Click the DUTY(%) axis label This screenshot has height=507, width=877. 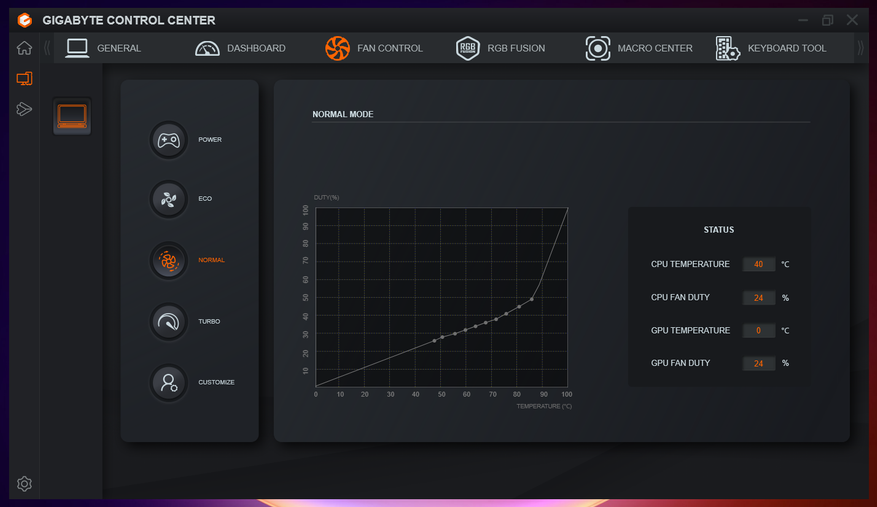pyautogui.click(x=327, y=198)
